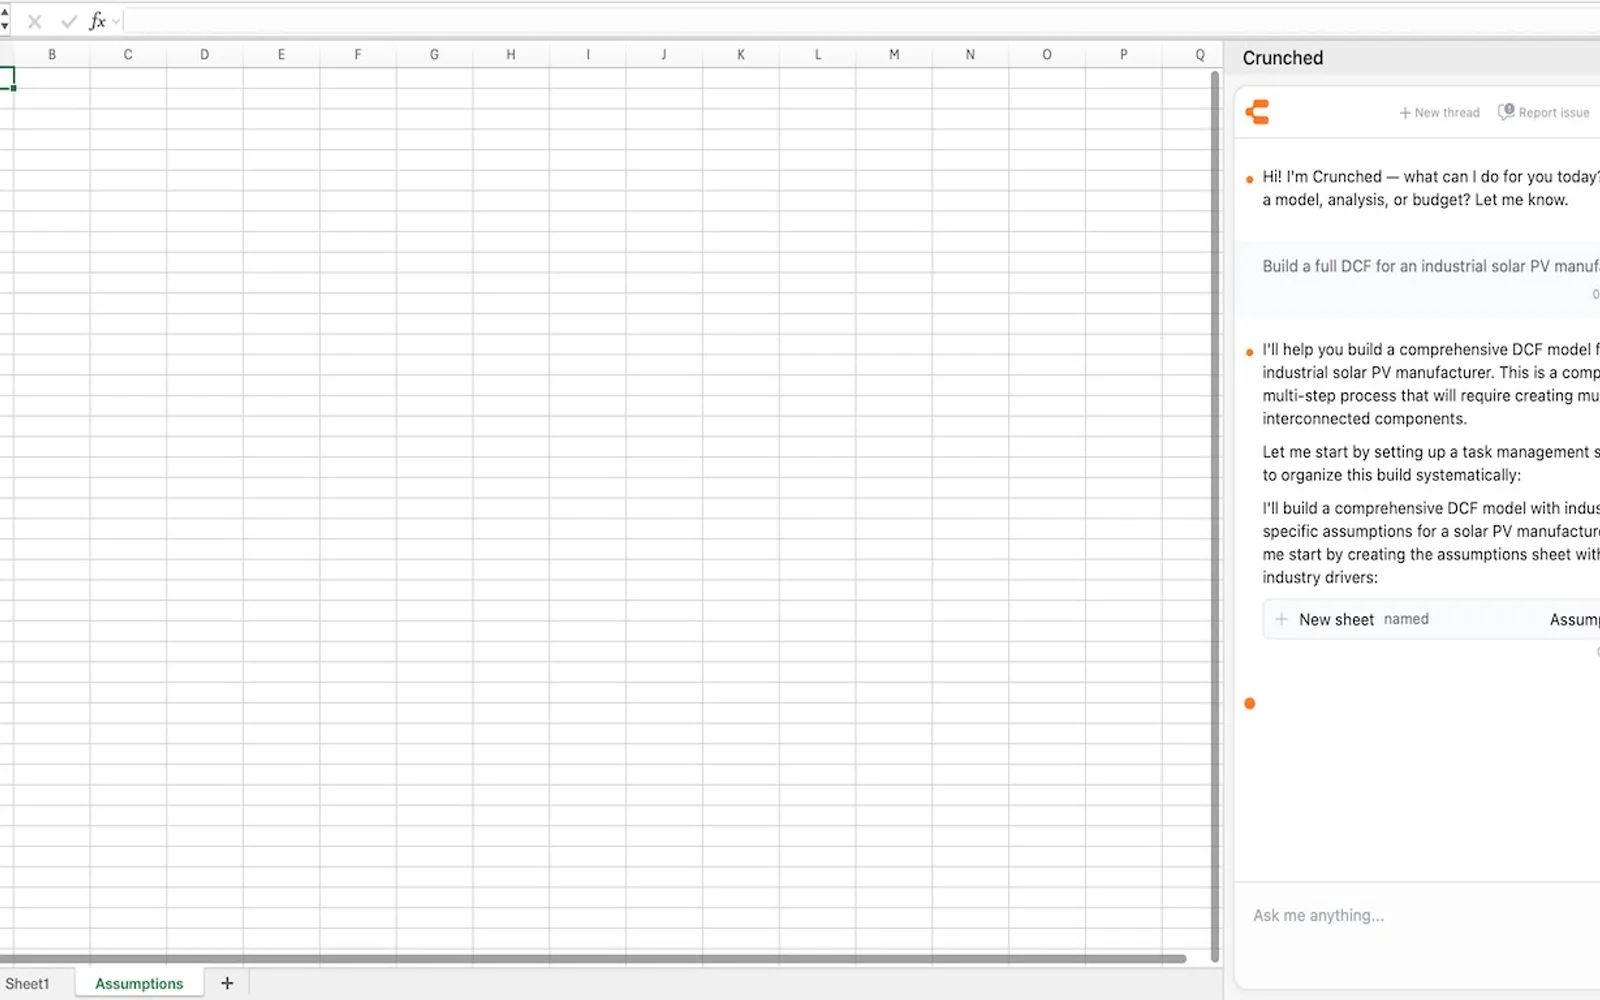
Task: Switch to the Sheet1 tab
Action: click(27, 984)
